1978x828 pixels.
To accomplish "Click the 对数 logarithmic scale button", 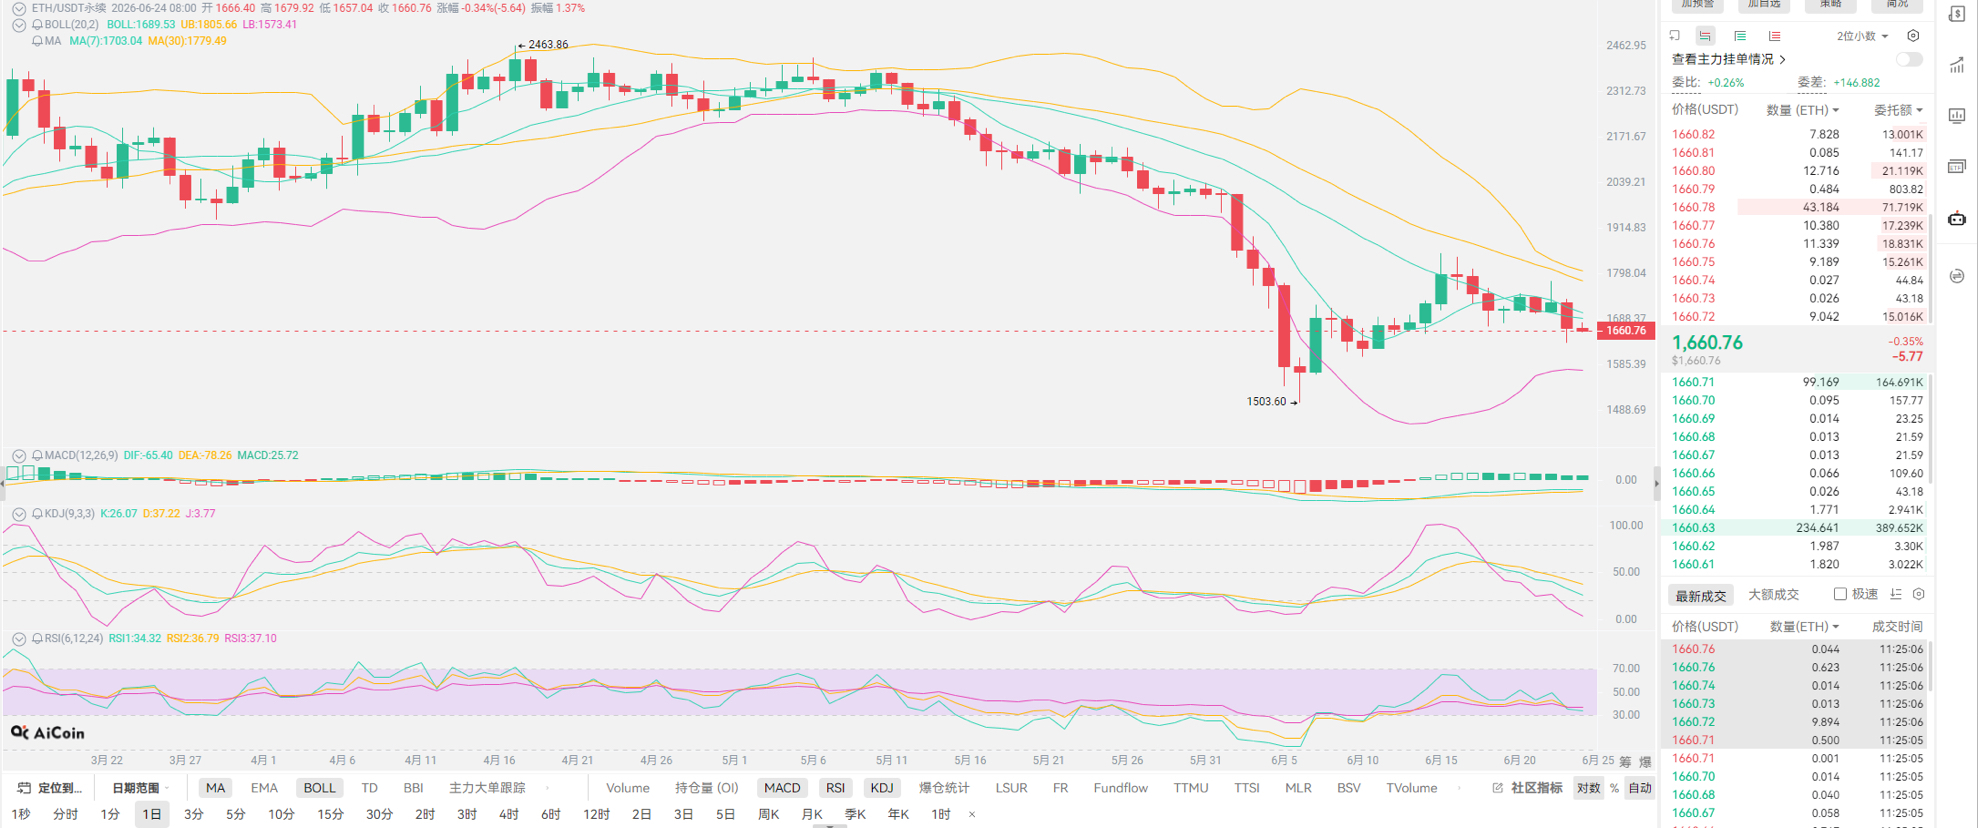I will tap(1588, 788).
